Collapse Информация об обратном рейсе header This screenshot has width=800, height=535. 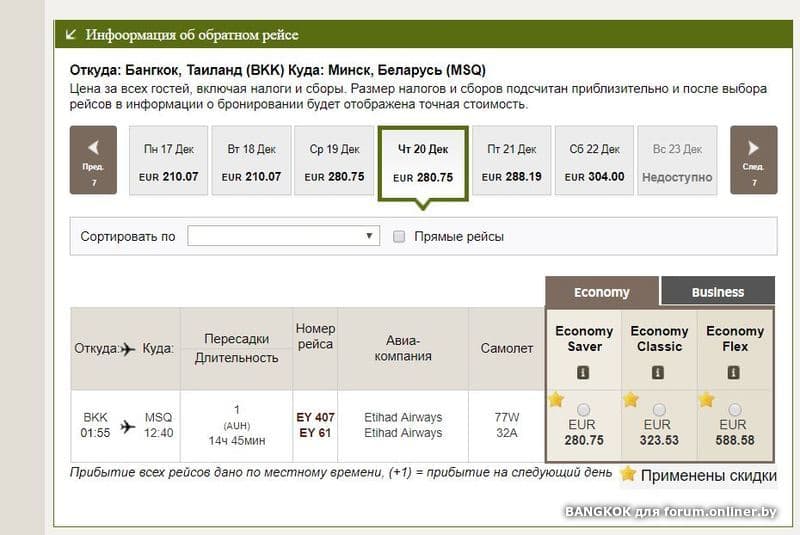[x=71, y=35]
